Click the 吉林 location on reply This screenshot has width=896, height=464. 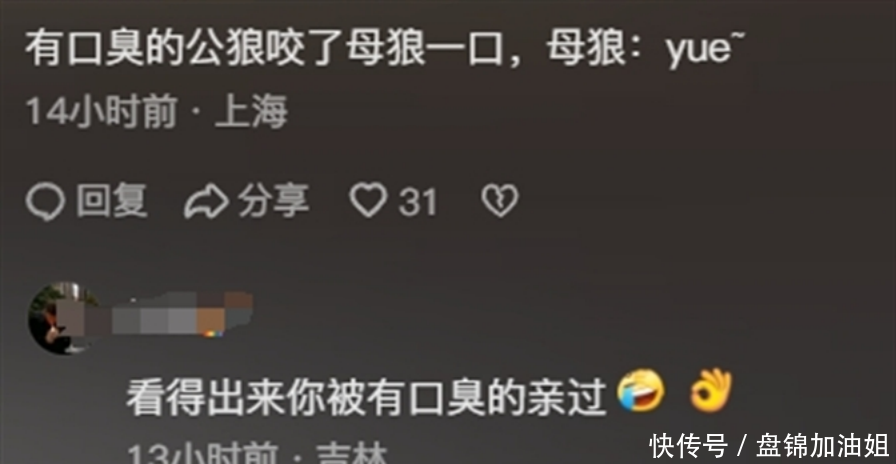click(352, 453)
